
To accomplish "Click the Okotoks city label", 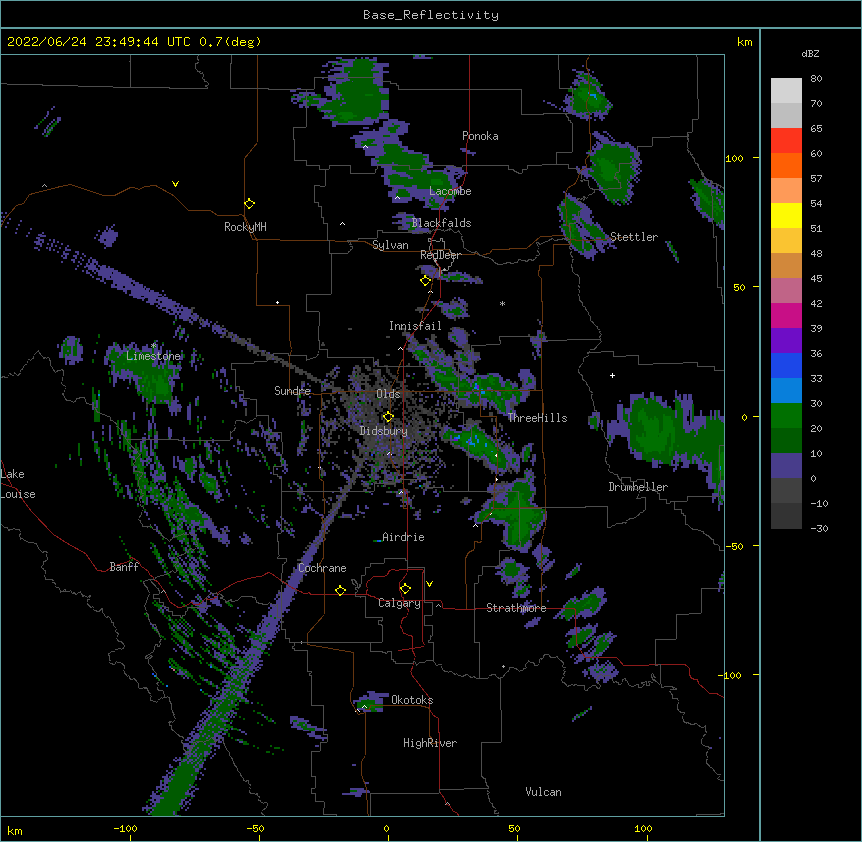I will (412, 700).
